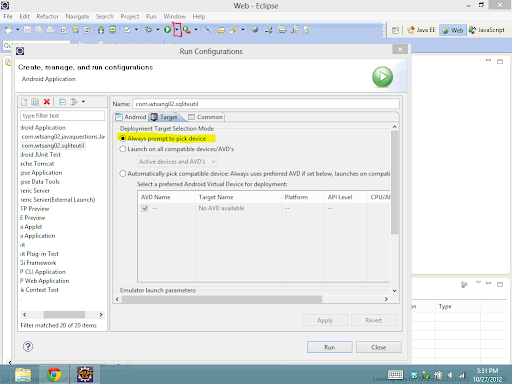Switch to the Android tab
Image resolution: width=512 pixels, height=384 pixels.
pyautogui.click(x=131, y=117)
